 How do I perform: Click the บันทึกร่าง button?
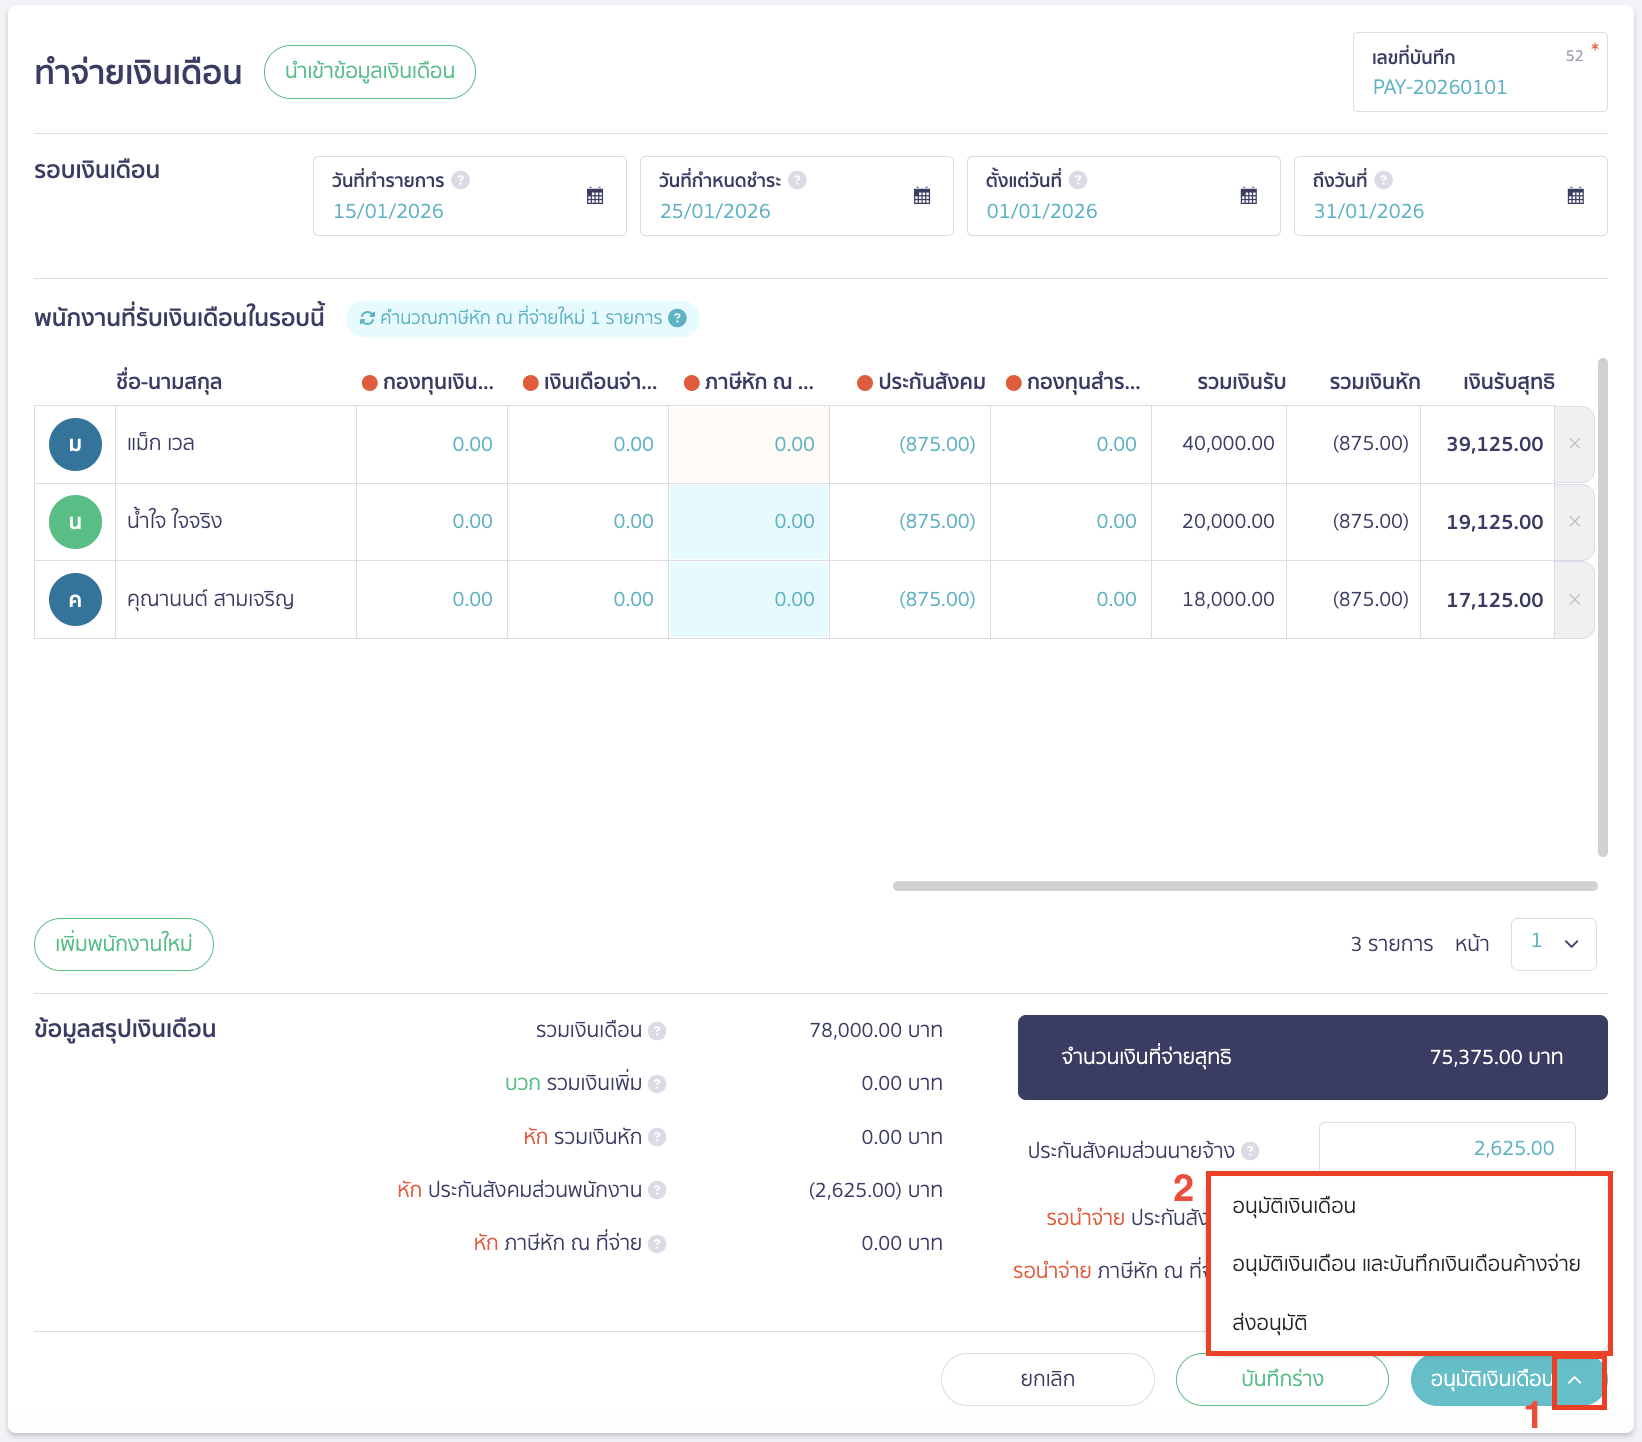(x=1282, y=1379)
